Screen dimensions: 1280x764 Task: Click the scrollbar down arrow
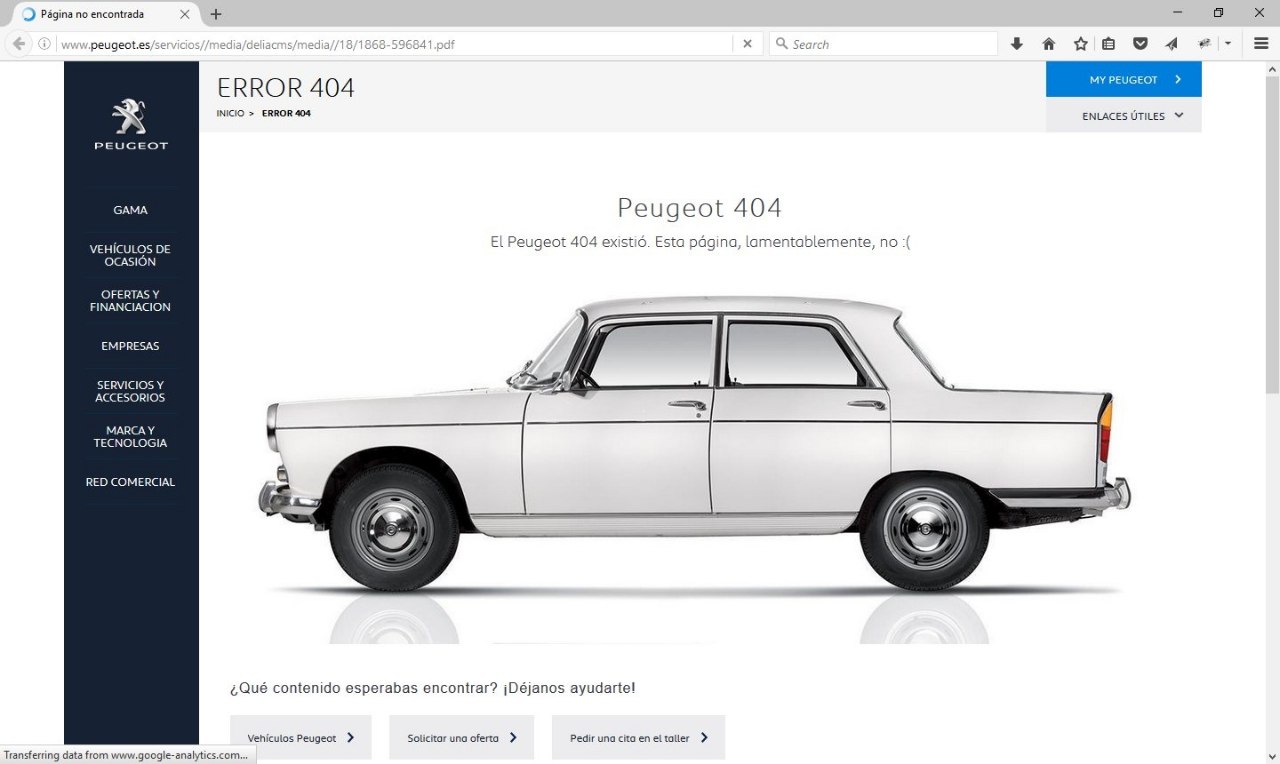click(x=1272, y=755)
